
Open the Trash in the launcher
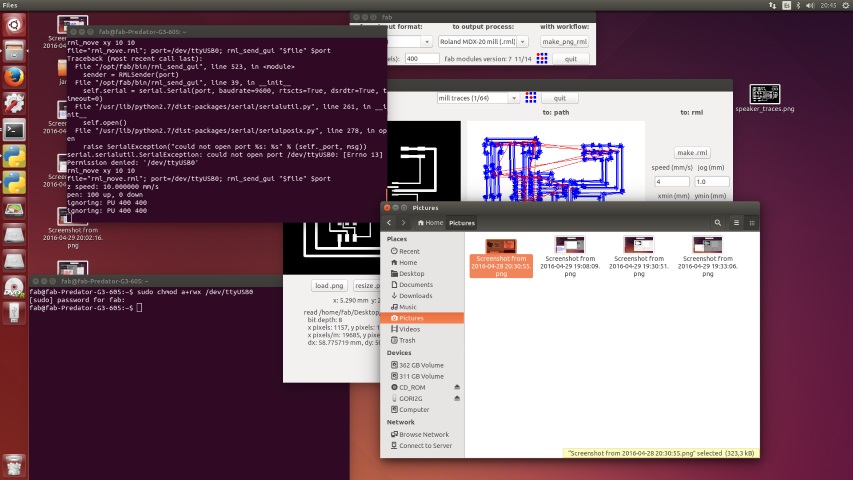tap(14, 465)
